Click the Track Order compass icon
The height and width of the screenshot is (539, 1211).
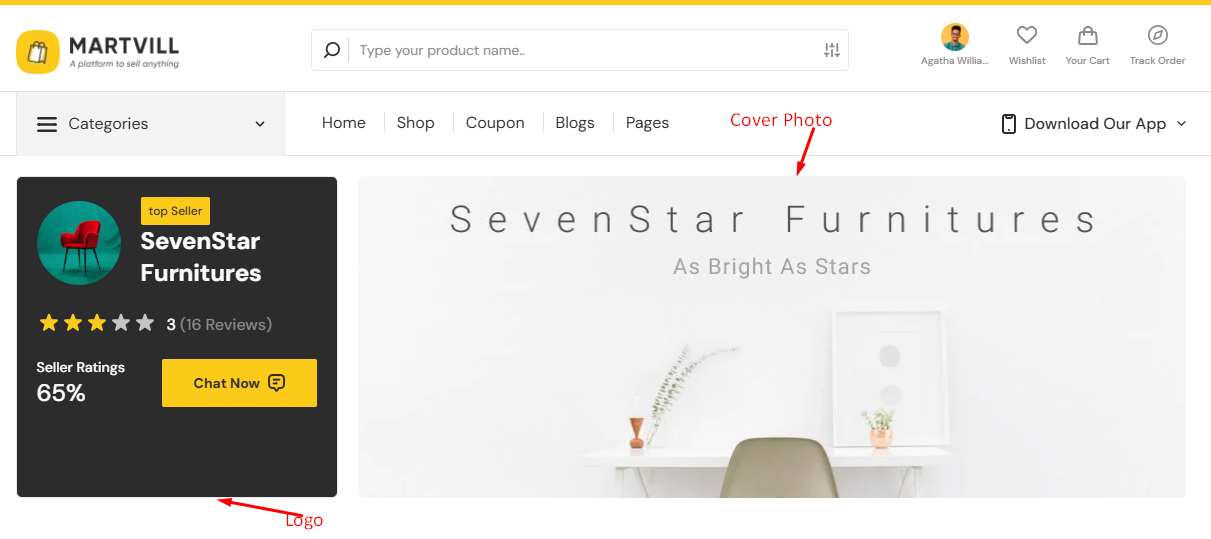(1157, 36)
